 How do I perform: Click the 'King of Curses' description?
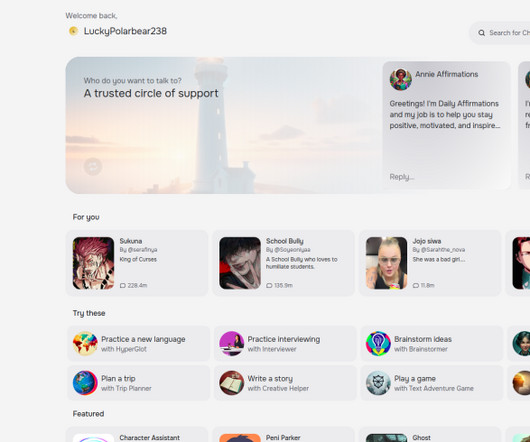138,260
